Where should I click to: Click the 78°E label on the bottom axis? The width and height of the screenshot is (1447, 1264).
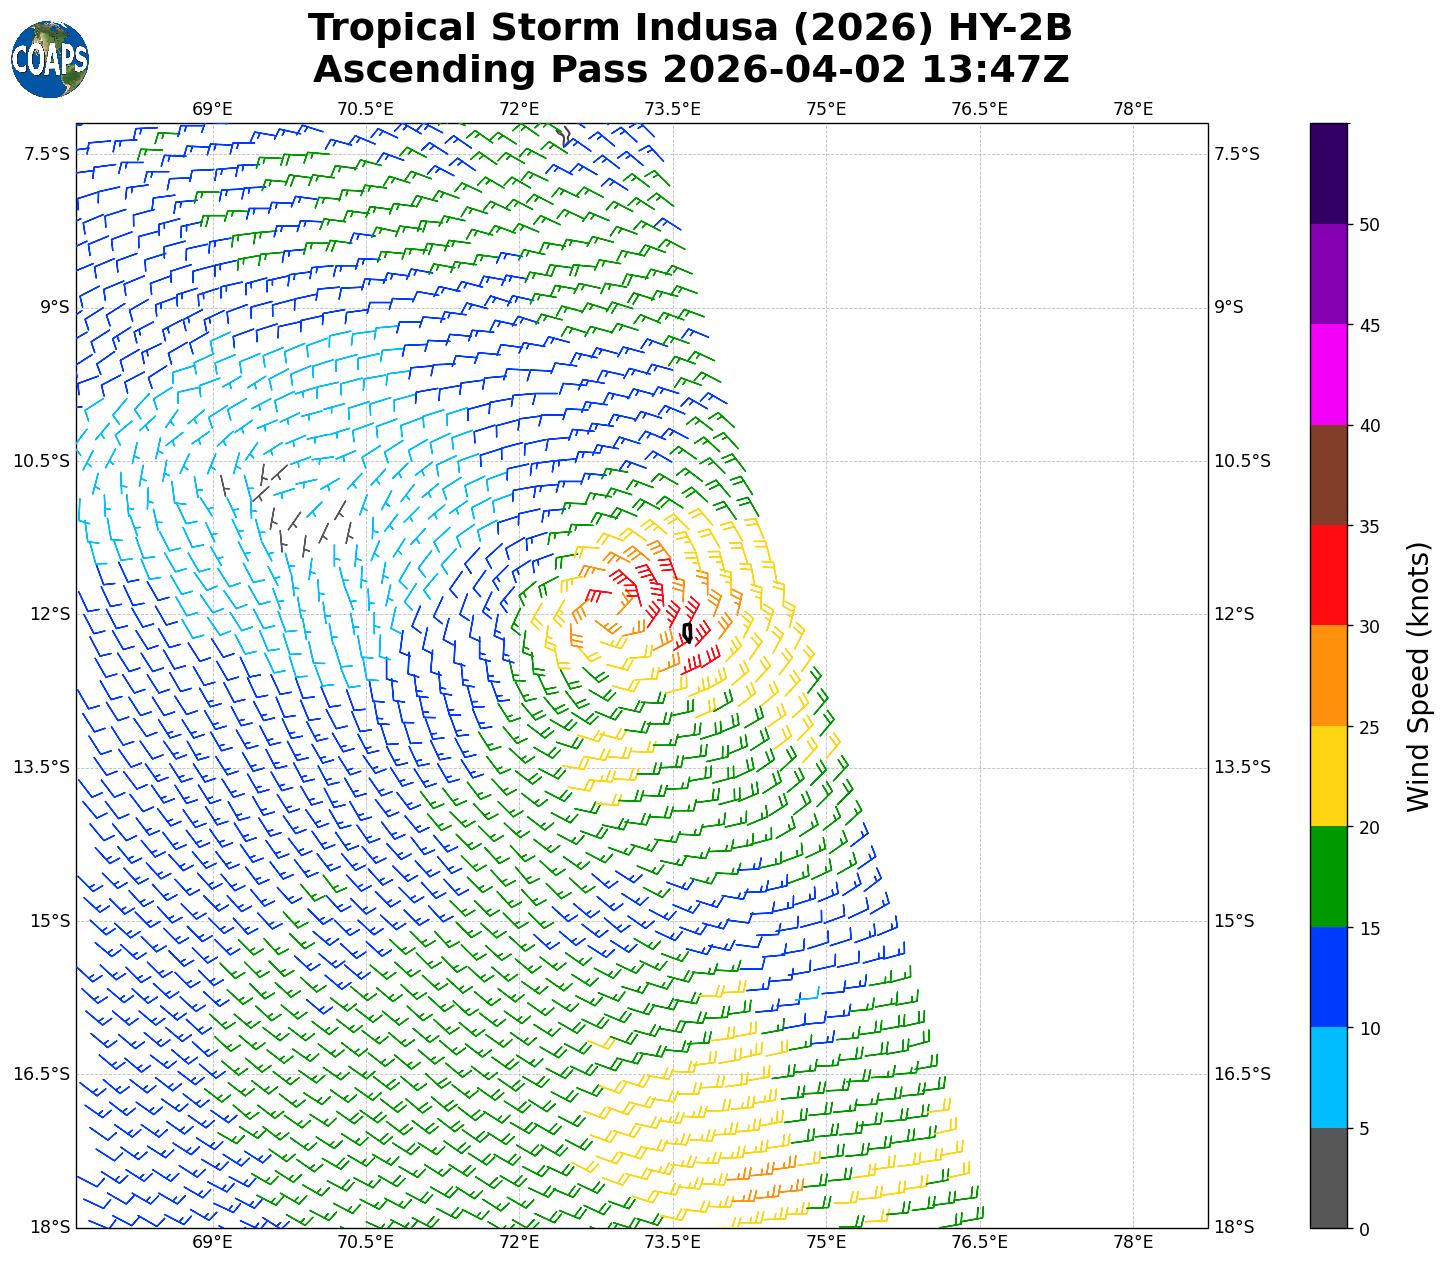1133,1242
